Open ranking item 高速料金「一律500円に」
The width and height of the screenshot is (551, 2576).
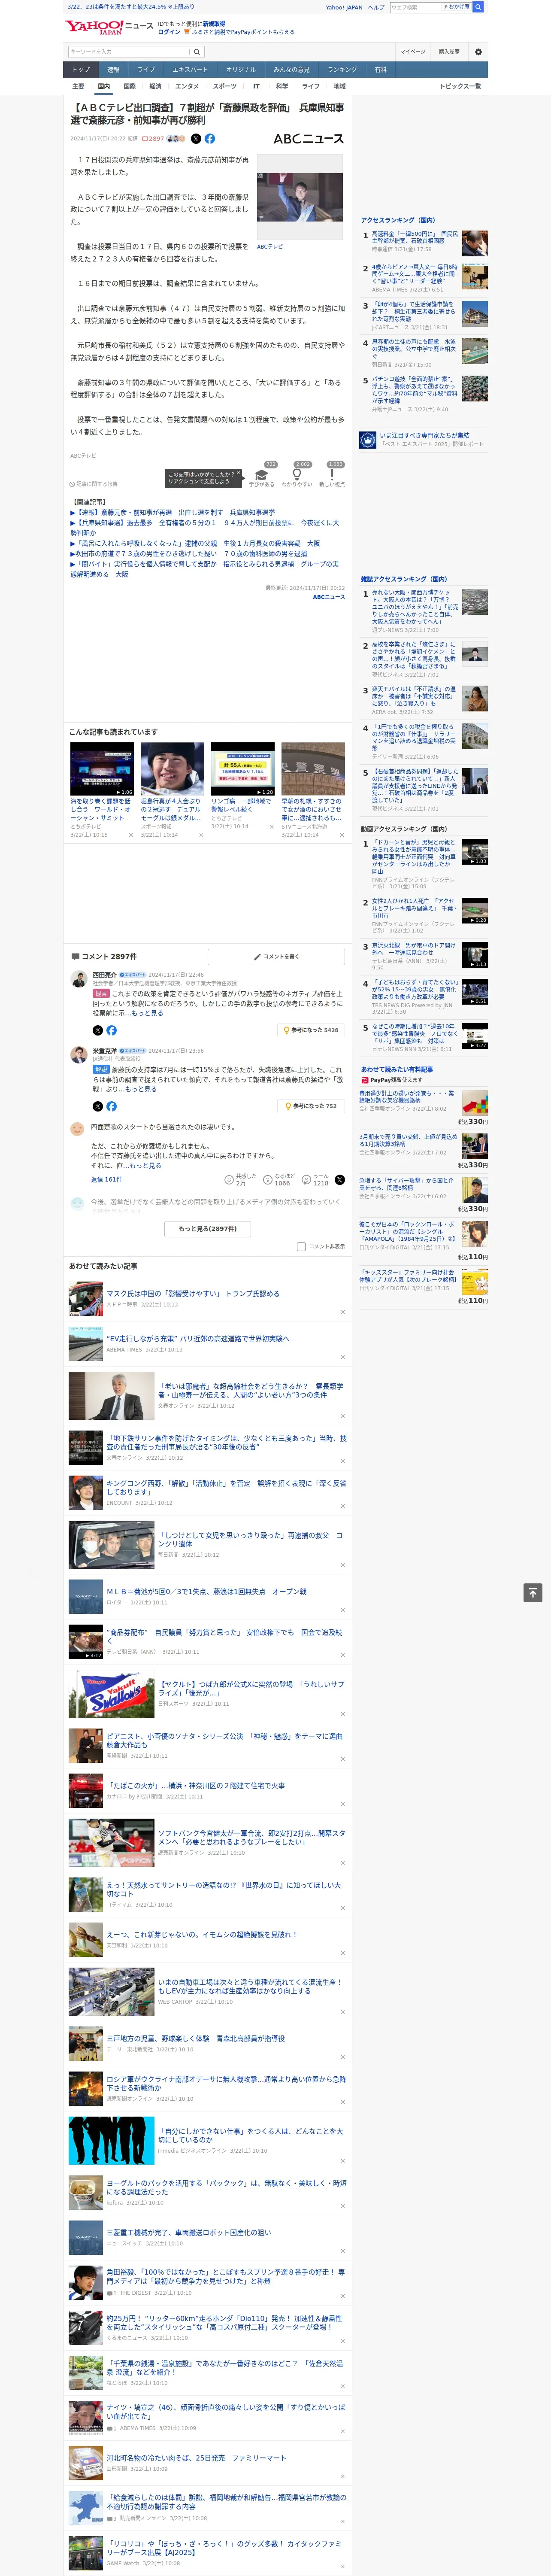(x=415, y=238)
